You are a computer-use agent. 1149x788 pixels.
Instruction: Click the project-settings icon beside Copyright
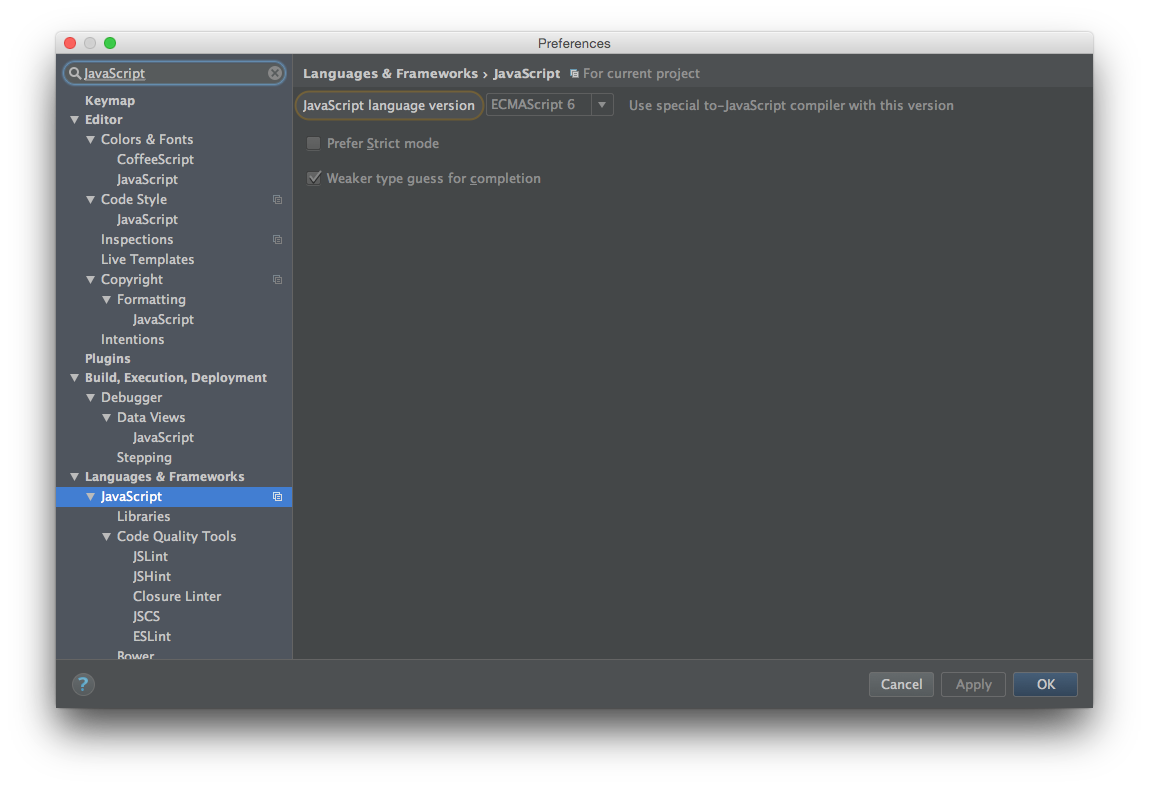(277, 279)
